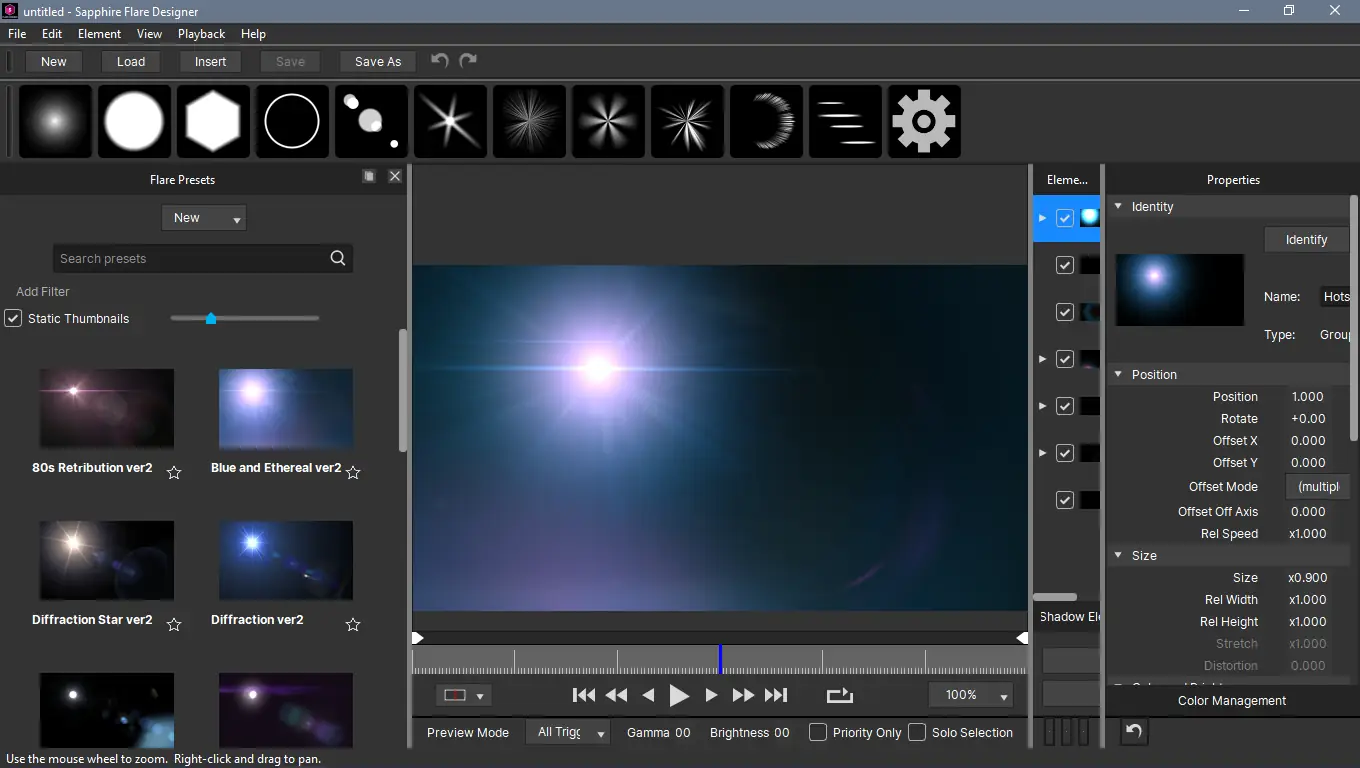Favorite the 80s Retribution ver2 preset
Viewport: 1360px width, 768px height.
click(x=174, y=472)
